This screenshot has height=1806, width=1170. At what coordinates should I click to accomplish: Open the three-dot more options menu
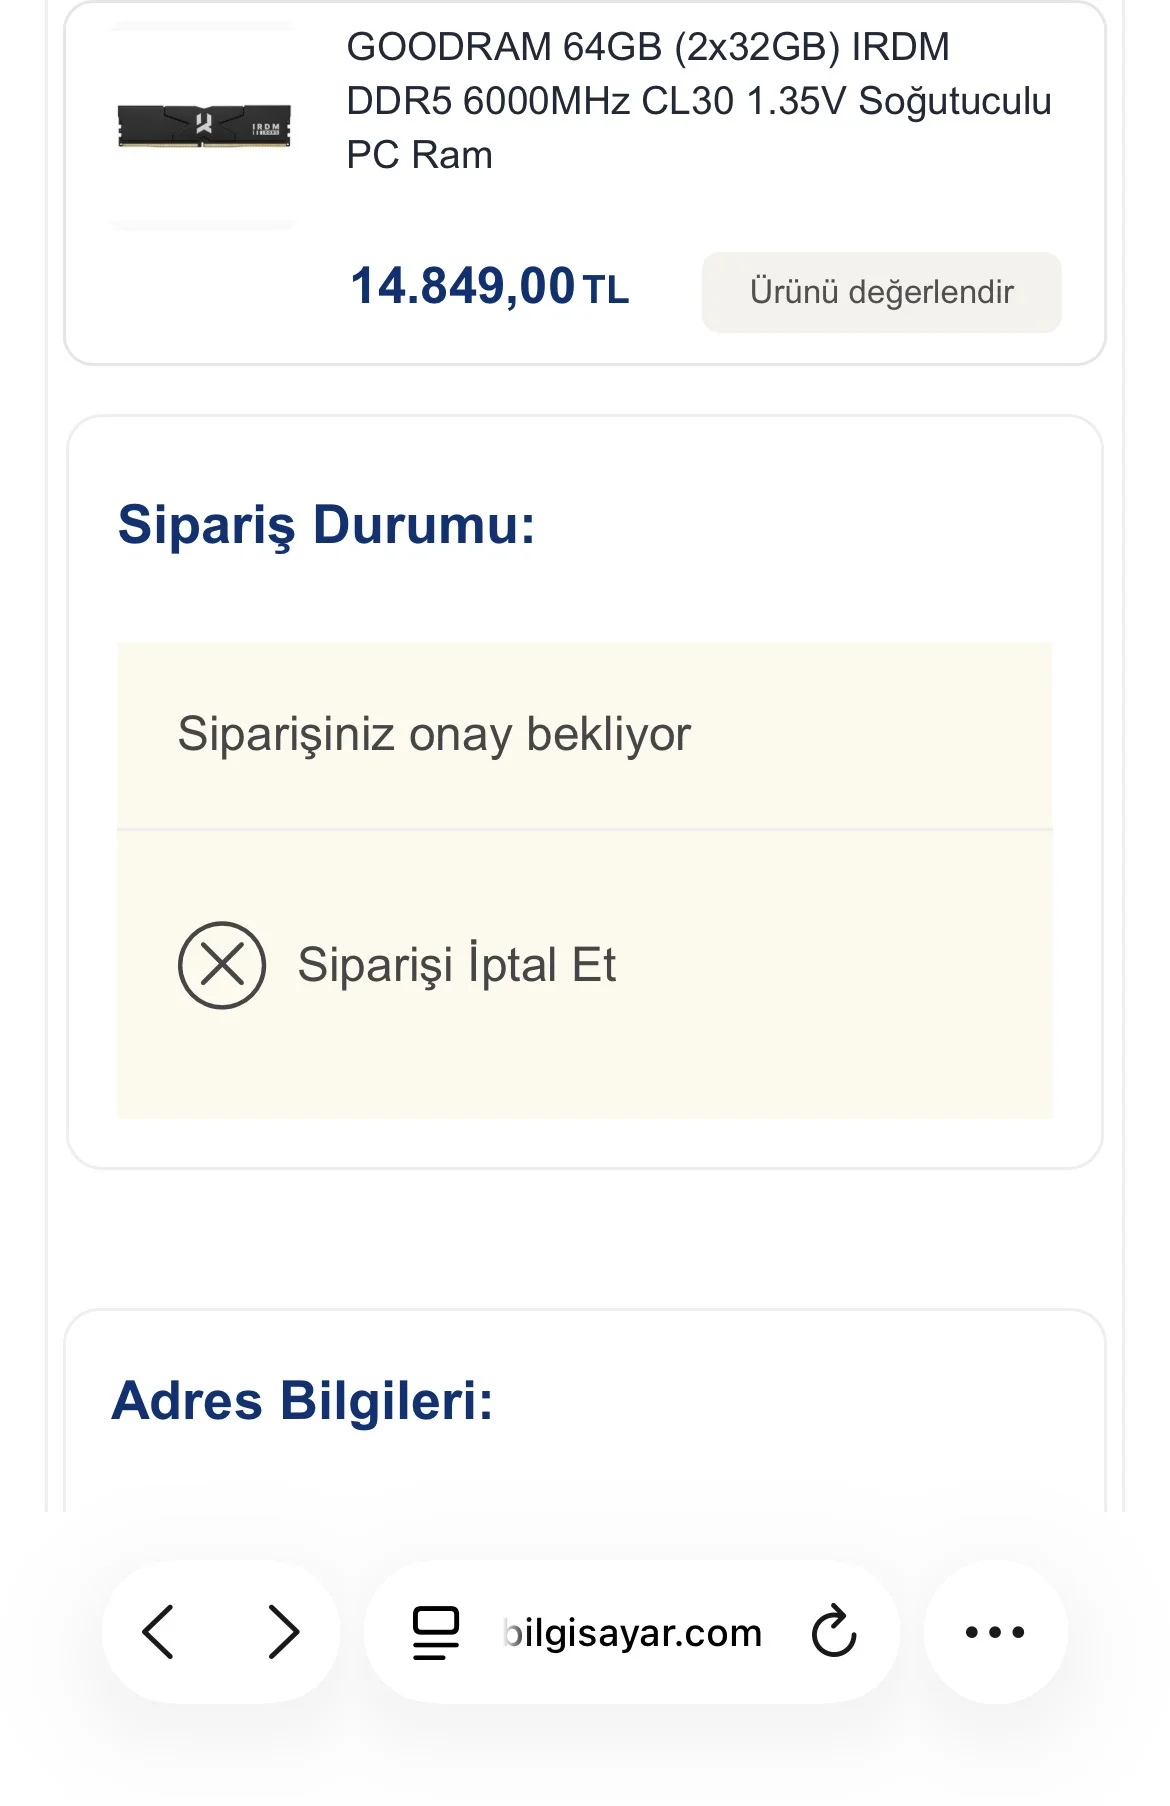tap(995, 1632)
